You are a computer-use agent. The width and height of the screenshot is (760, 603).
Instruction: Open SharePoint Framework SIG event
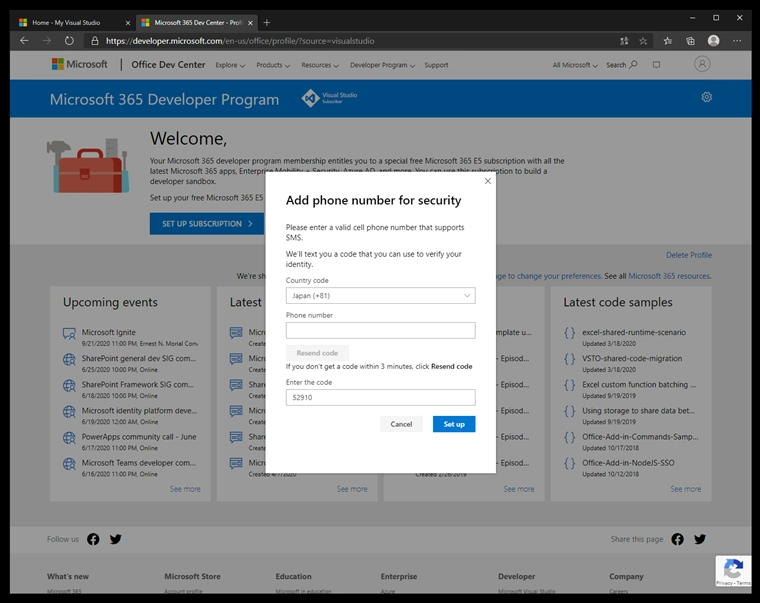click(x=138, y=384)
